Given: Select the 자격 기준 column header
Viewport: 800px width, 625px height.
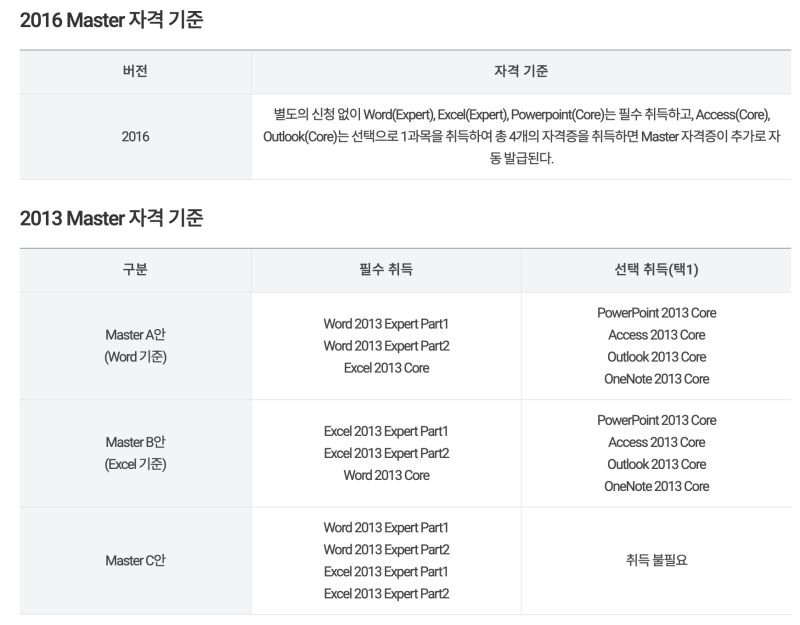Looking at the screenshot, I should (x=521, y=71).
